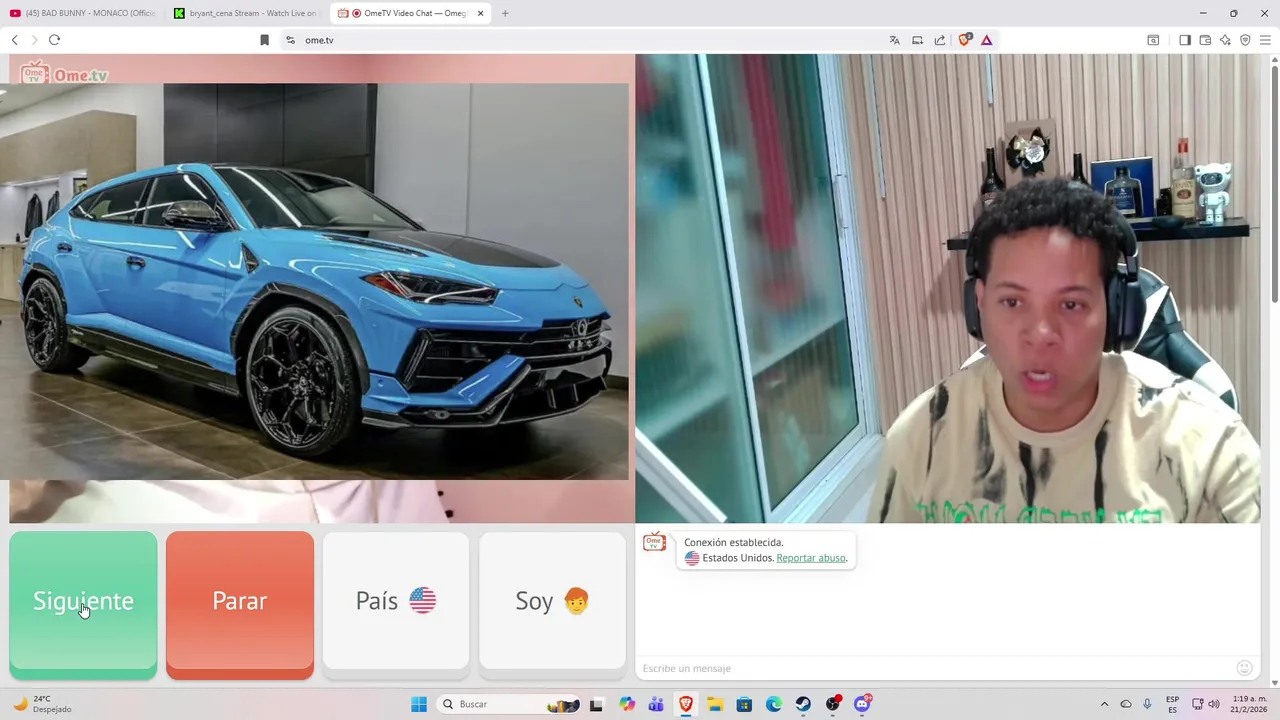This screenshot has height=720, width=1280.
Task: Open tab search icon in toolbar
Action: [x=1153, y=40]
